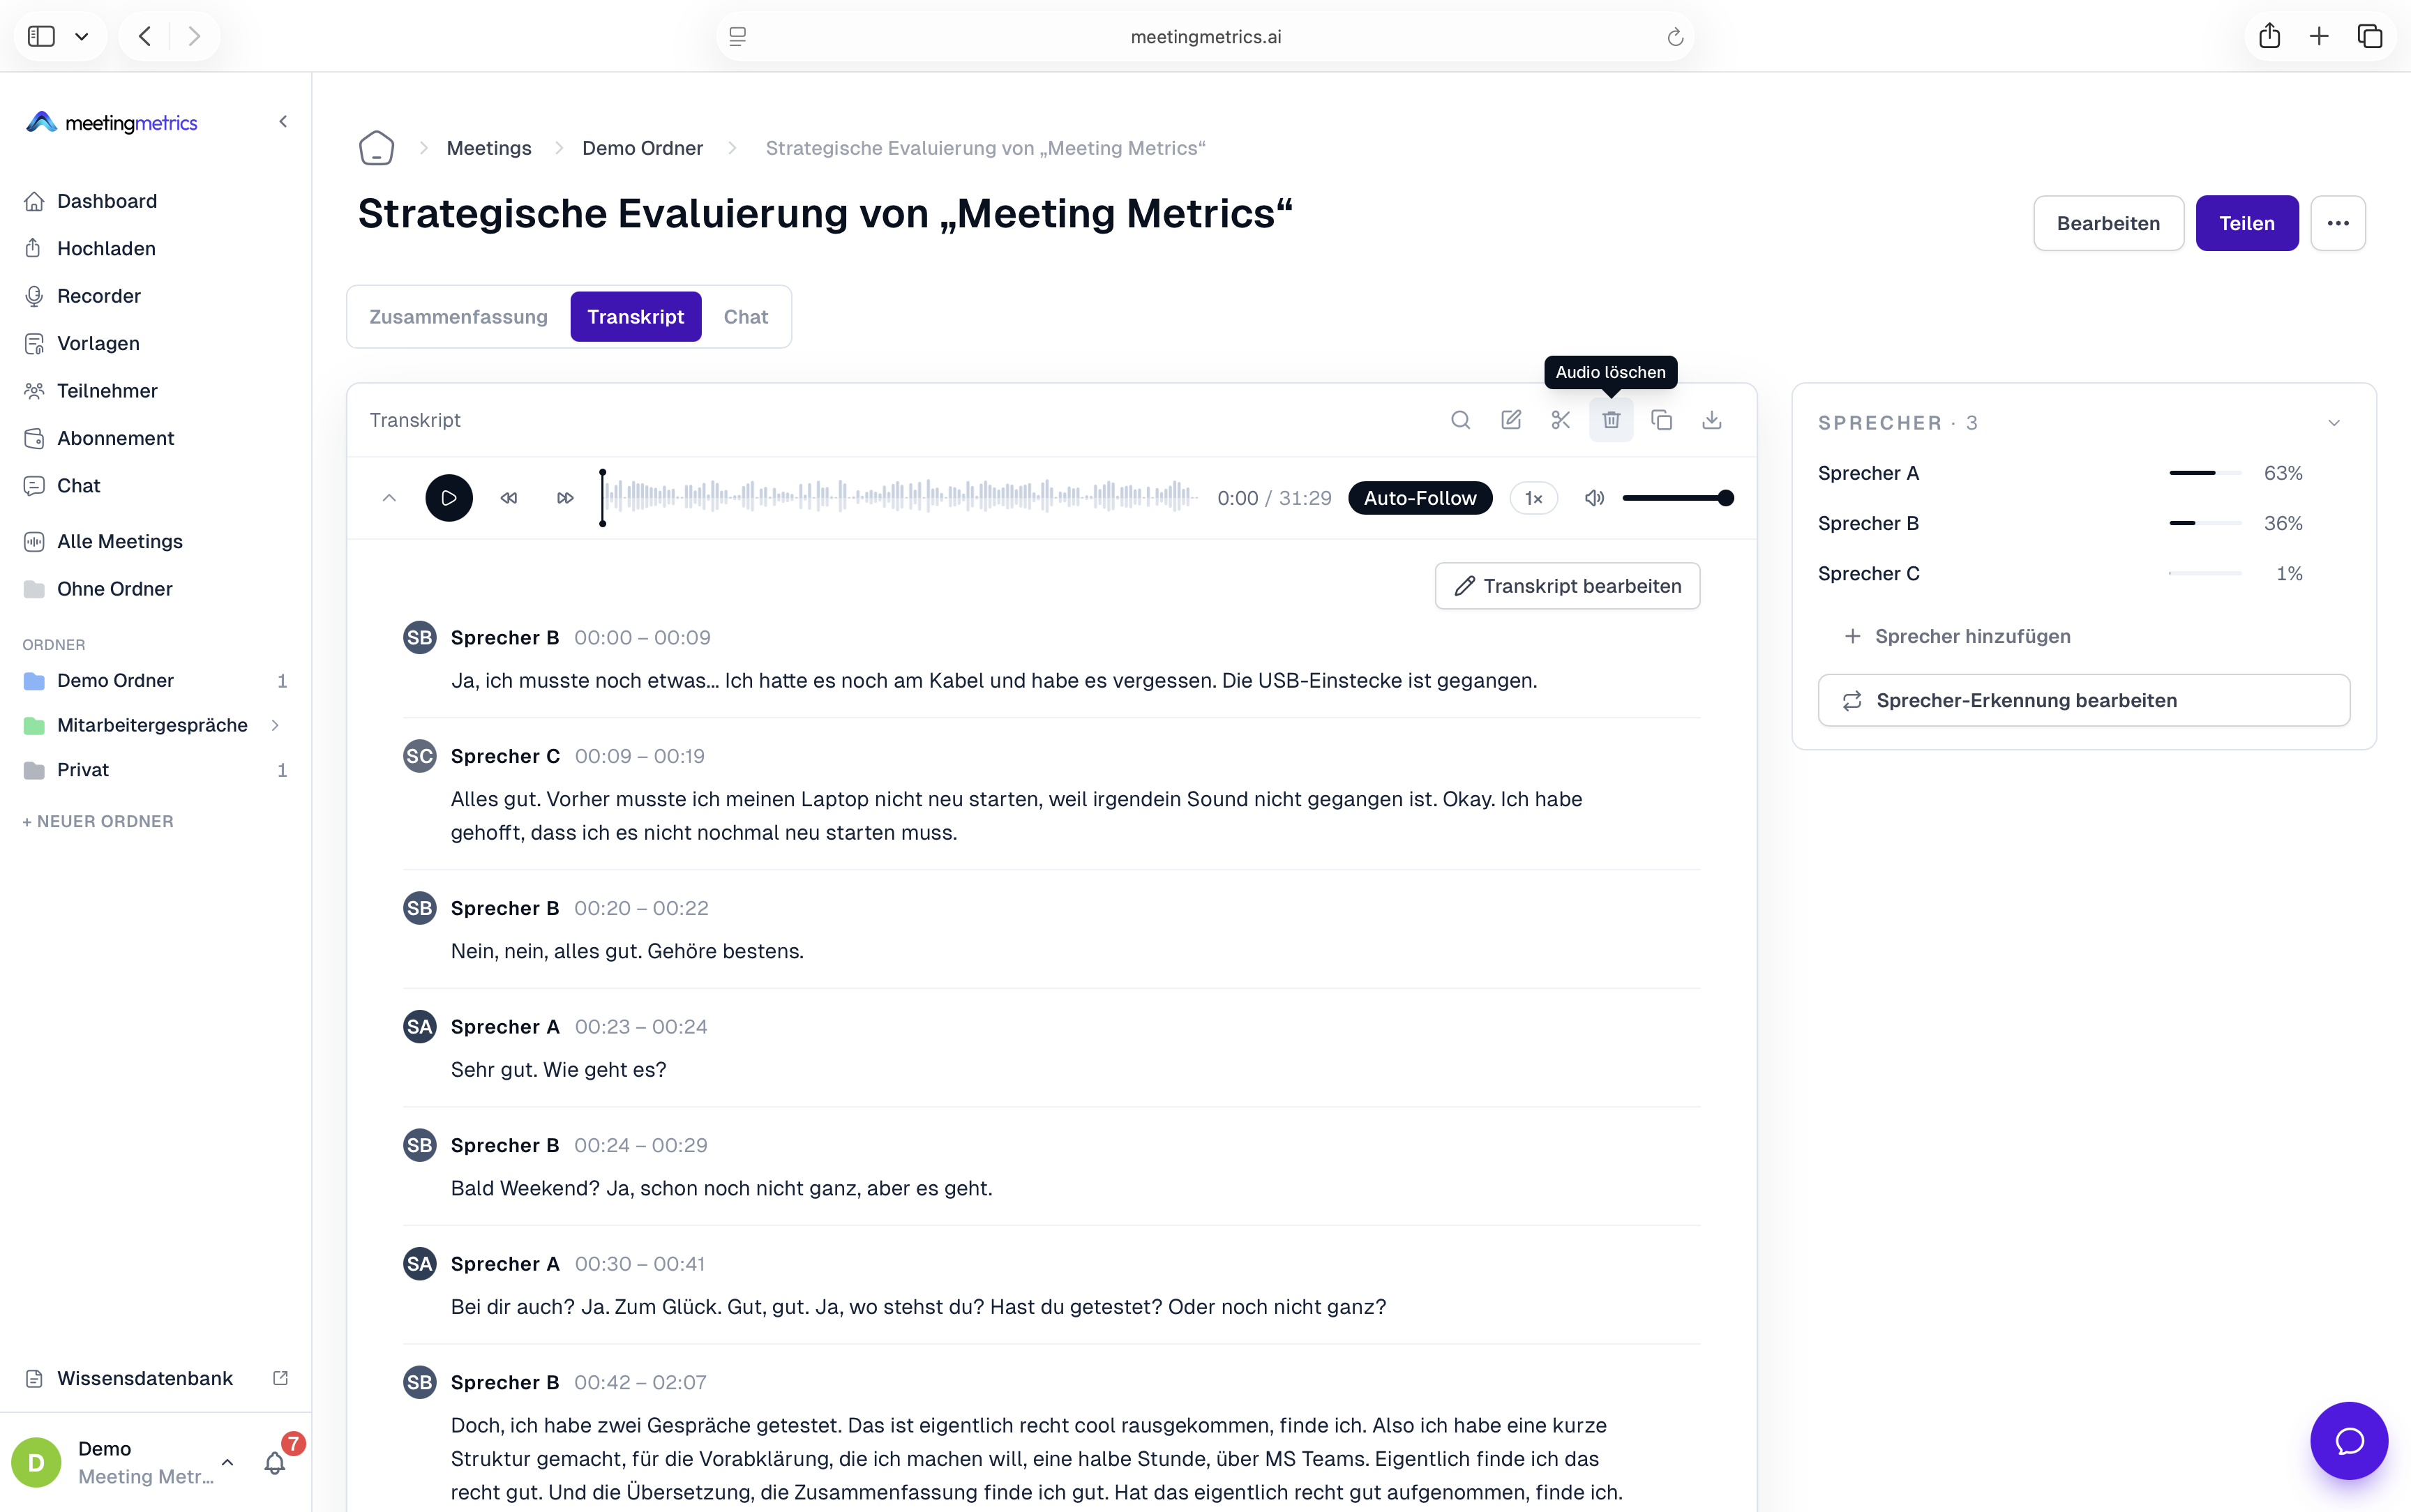Open the transcript edit pencil icon

click(1511, 420)
